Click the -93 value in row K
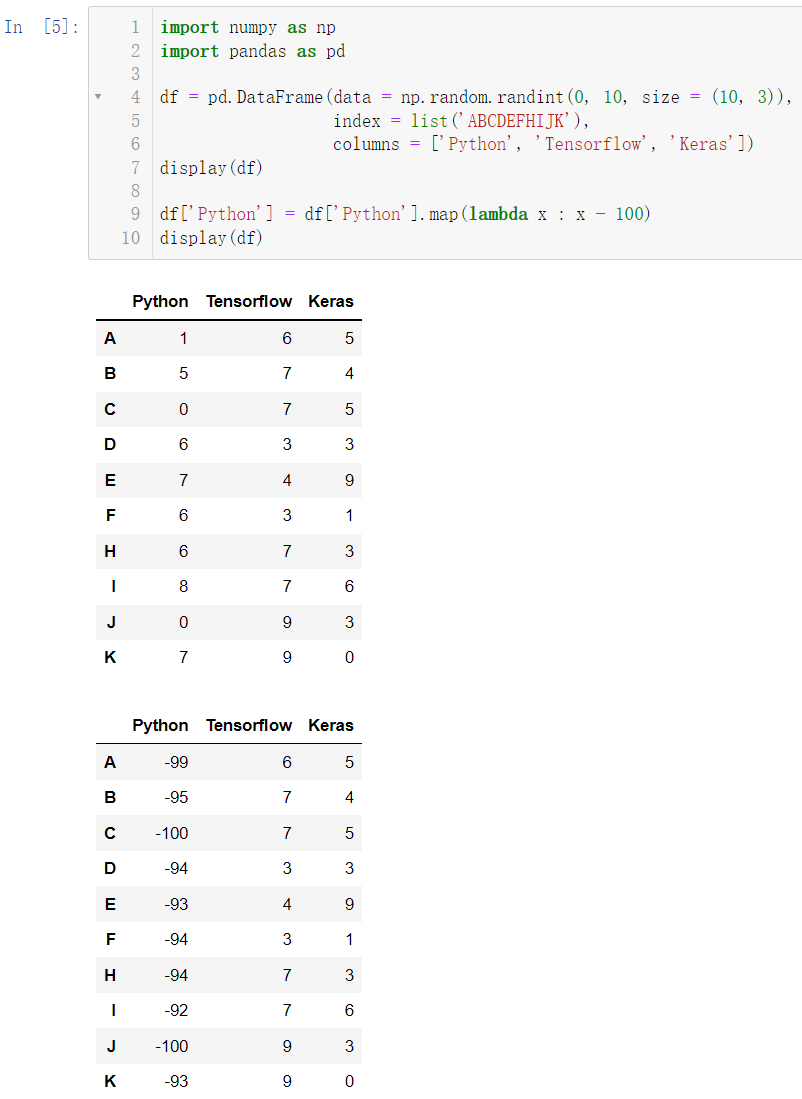The image size is (802, 1099). pos(176,1081)
